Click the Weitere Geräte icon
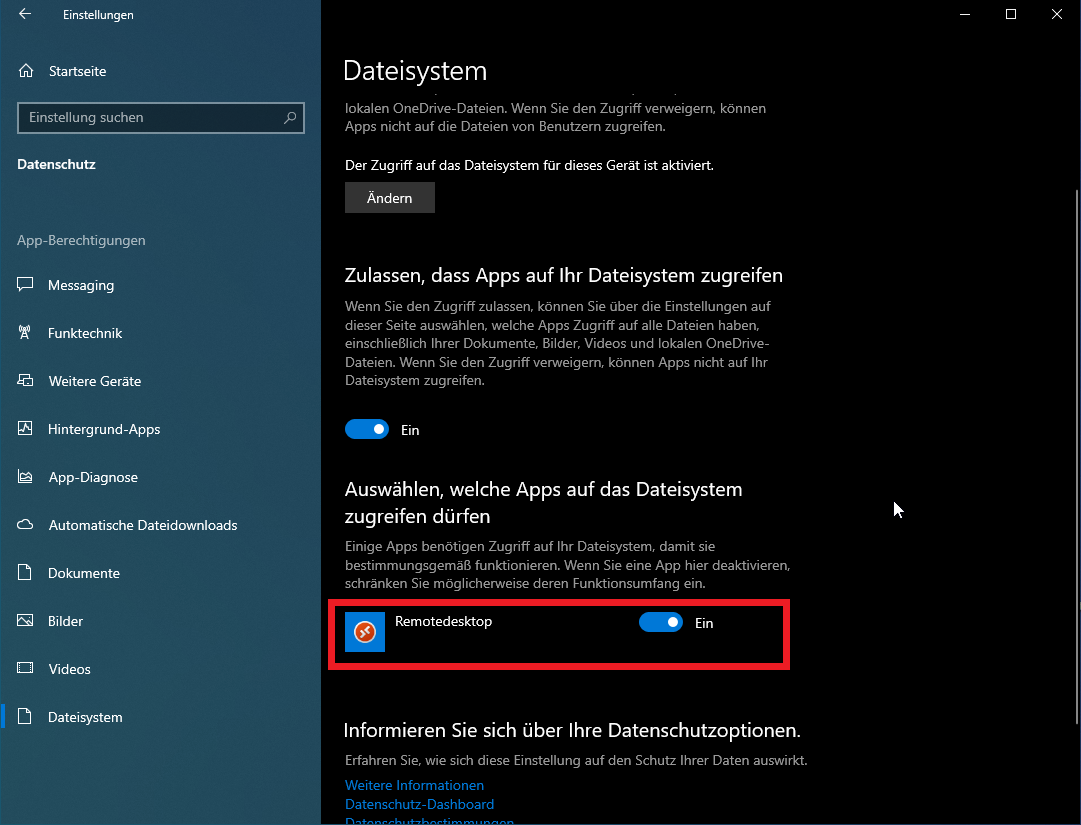This screenshot has height=825, width=1081. 26,381
